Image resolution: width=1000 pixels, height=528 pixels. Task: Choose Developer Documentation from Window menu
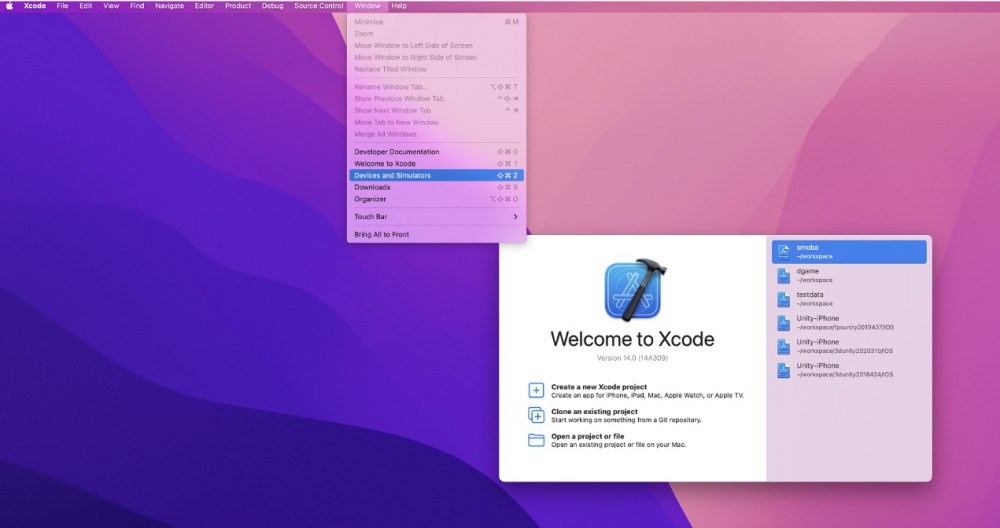(x=396, y=152)
